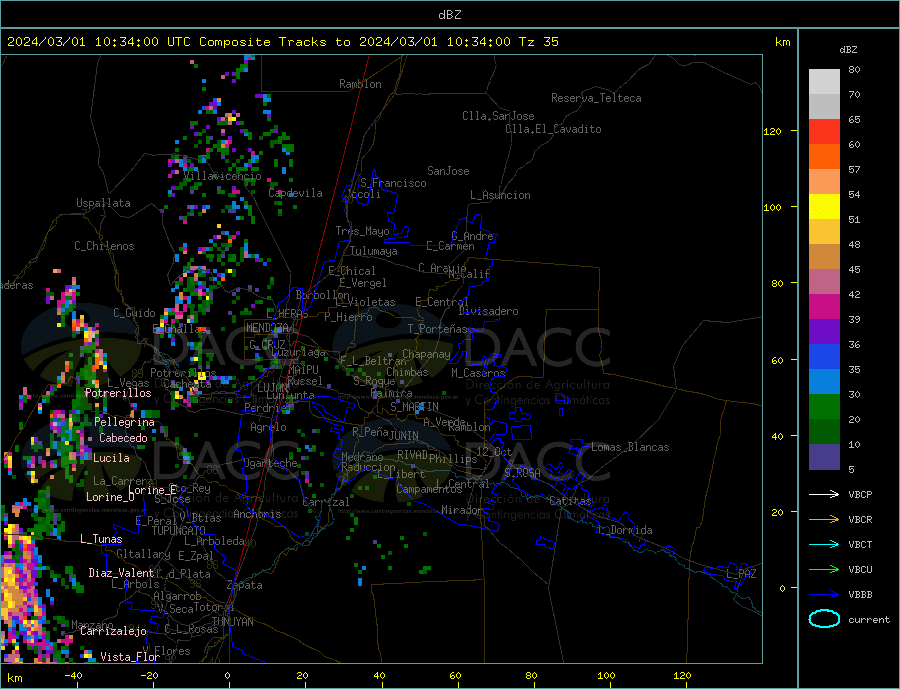The height and width of the screenshot is (689, 900).
Task: Click the TUPUNGATO label on map
Action: pos(179,531)
